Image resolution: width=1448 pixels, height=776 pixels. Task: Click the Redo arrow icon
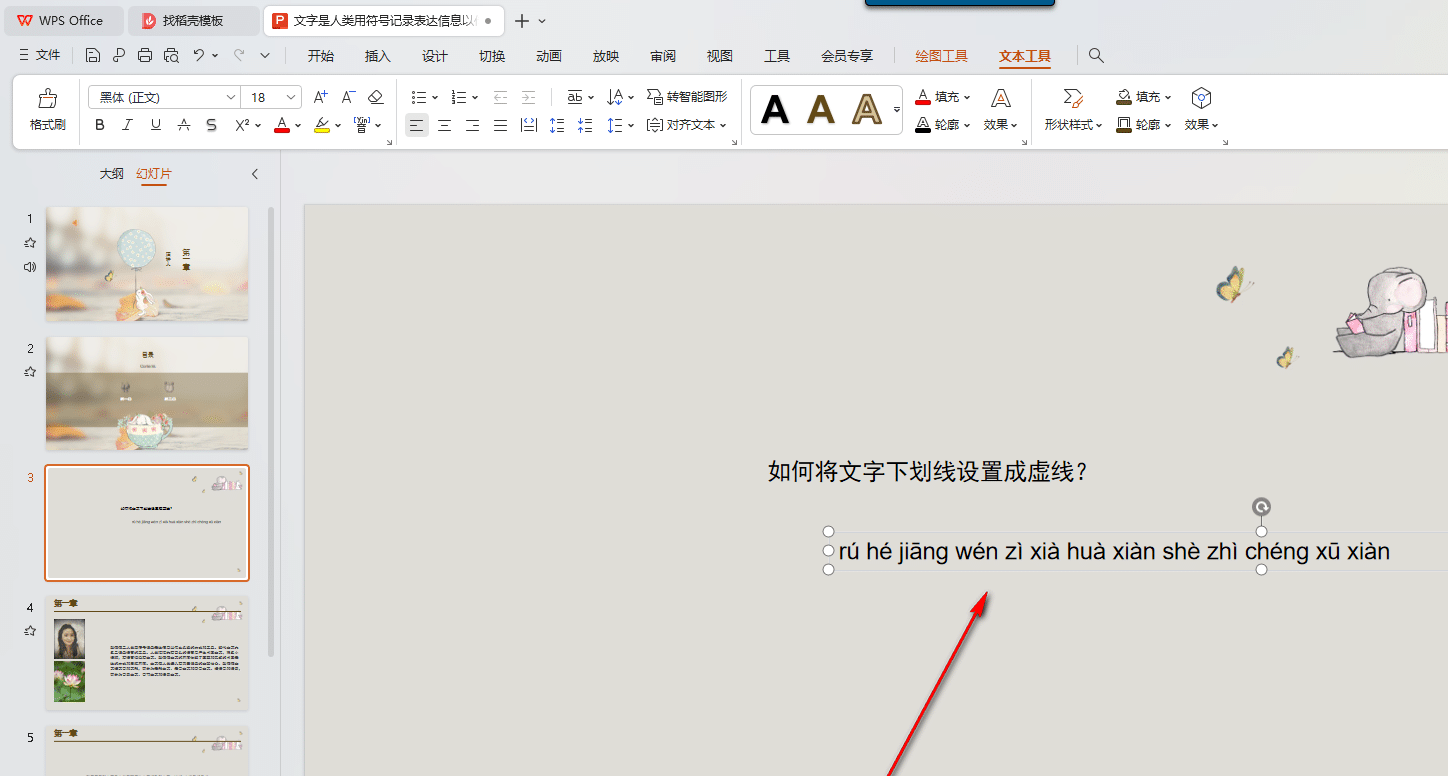pyautogui.click(x=239, y=56)
